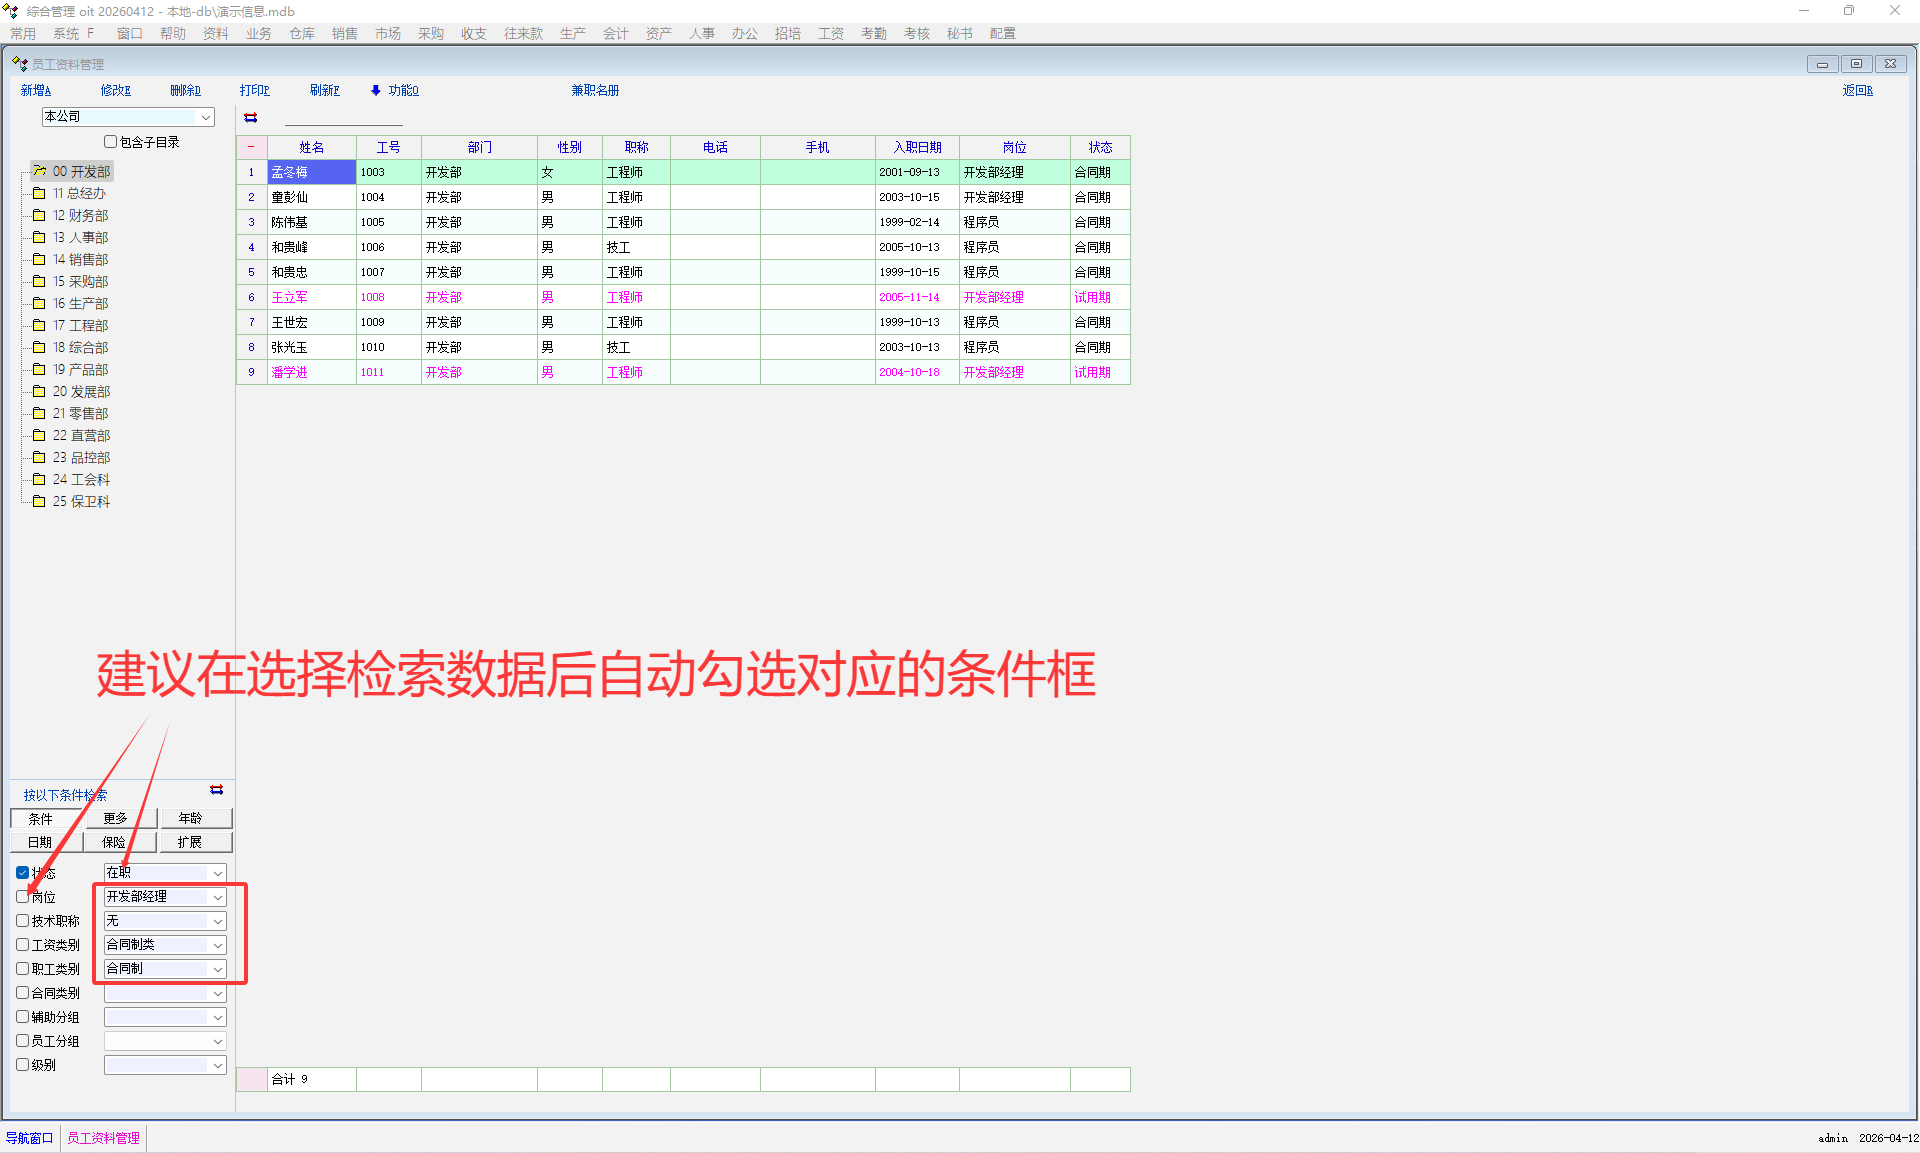This screenshot has width=1920, height=1153.
Task: Click the blue down-arrow 功能 icon
Action: pyautogui.click(x=376, y=90)
